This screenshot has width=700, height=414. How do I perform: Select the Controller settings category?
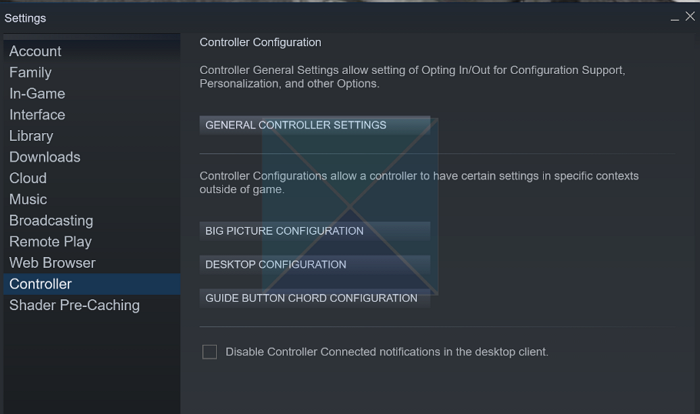[40, 284]
